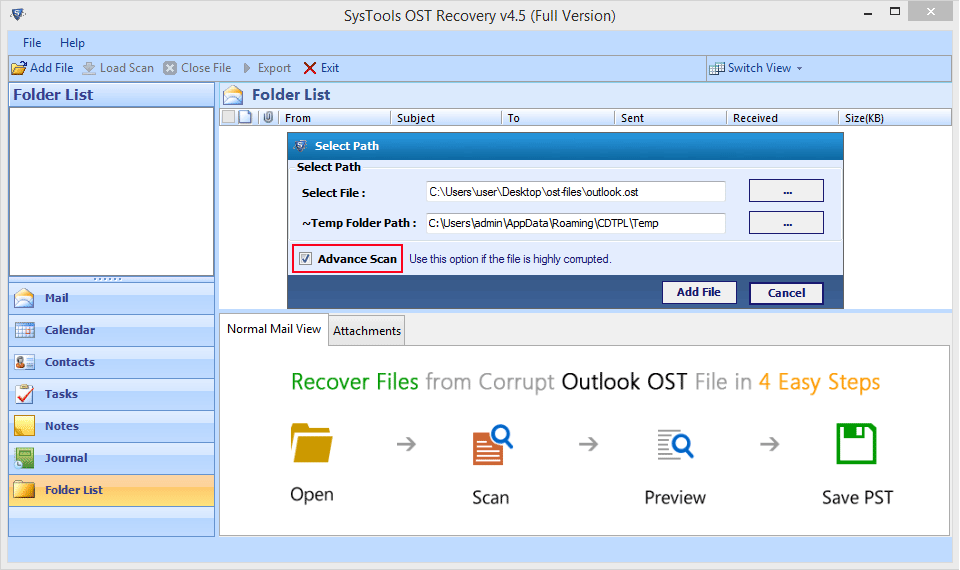Uncheck the Advance Scan checkbox
The width and height of the screenshot is (960, 570).
[305, 259]
